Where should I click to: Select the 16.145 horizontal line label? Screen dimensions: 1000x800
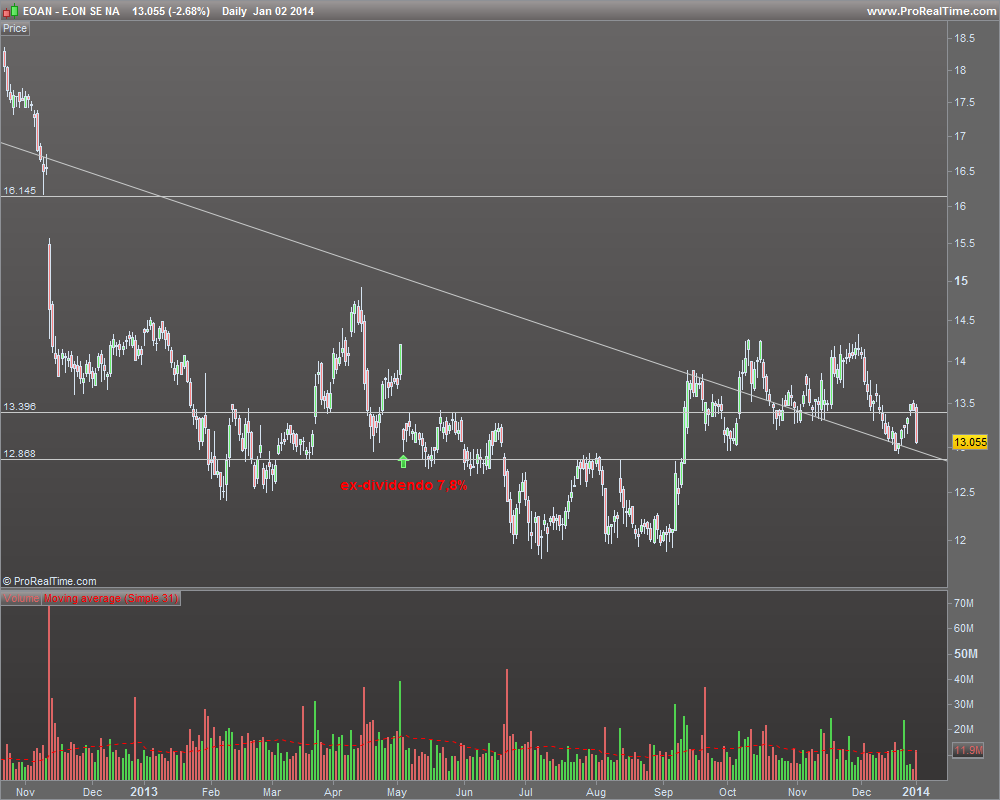coord(20,190)
